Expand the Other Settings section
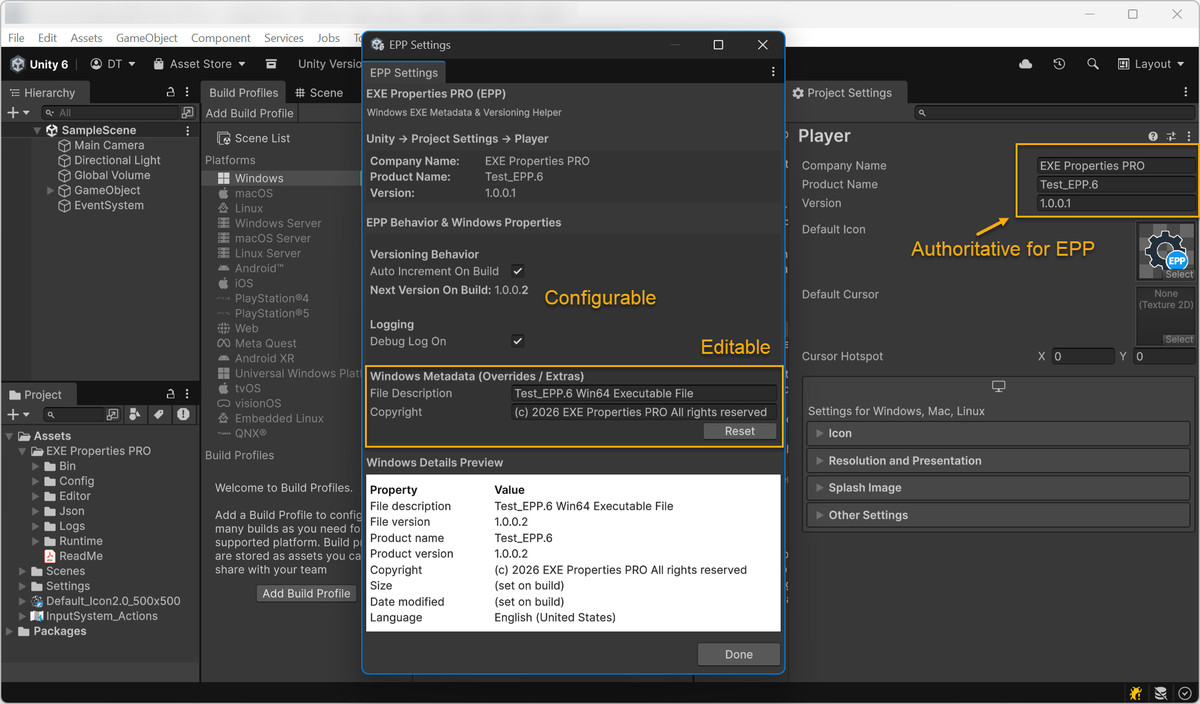This screenshot has width=1200, height=704. coord(867,515)
